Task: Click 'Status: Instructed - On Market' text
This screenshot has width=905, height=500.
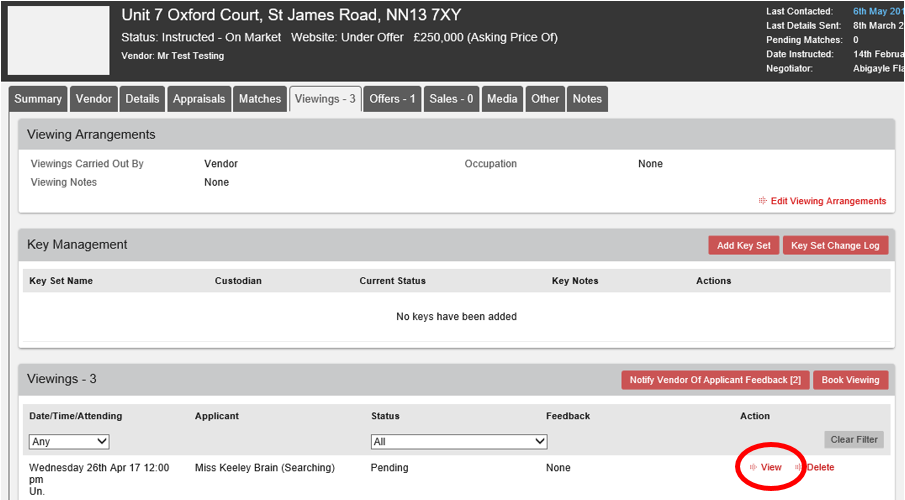Action: 201,38
